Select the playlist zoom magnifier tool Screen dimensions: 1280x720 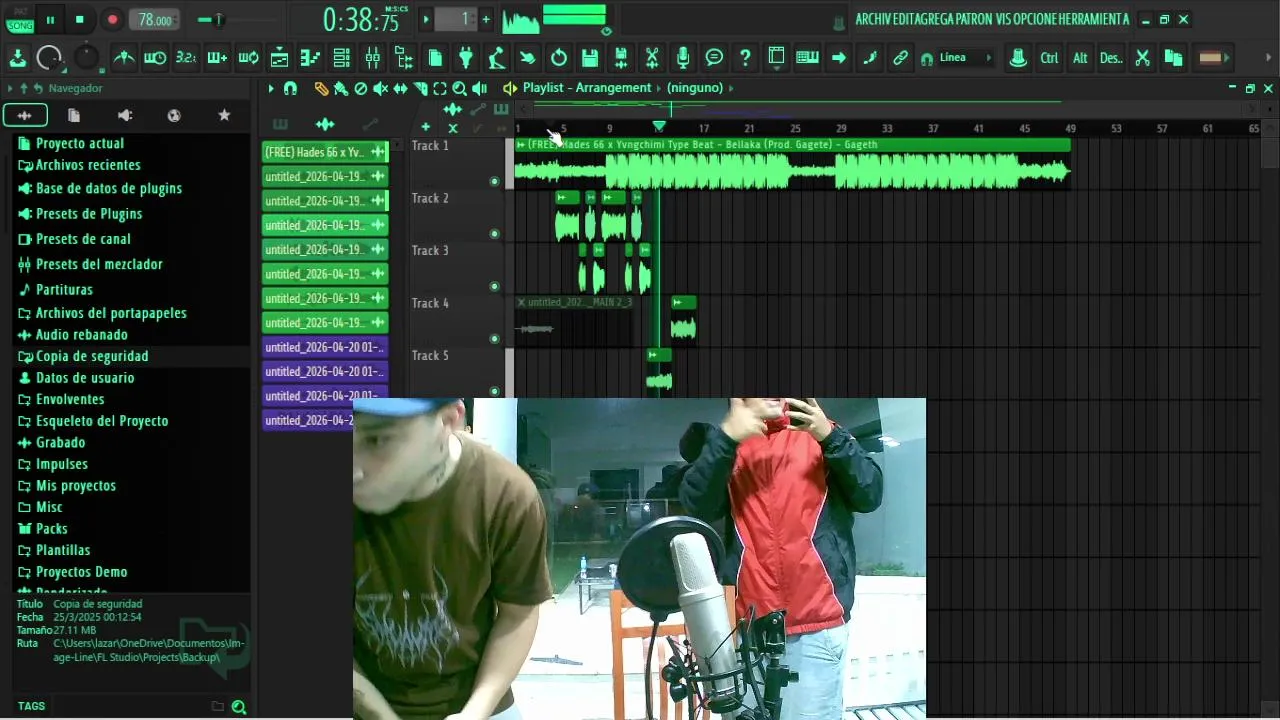tap(459, 88)
